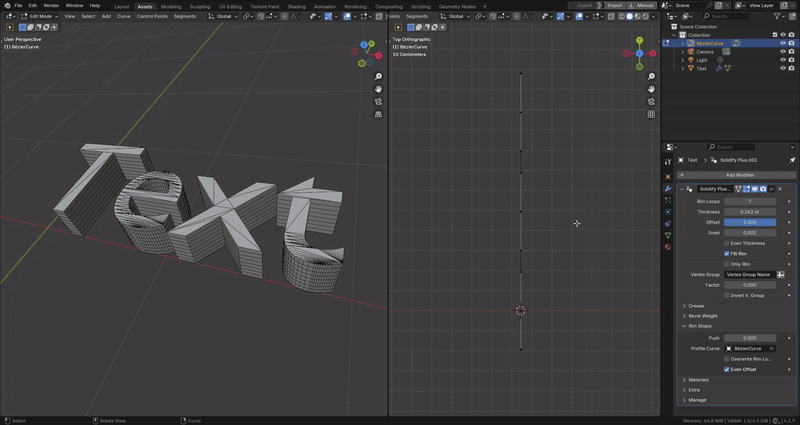Viewport: 800px width, 425px height.
Task: Enable the Even Thickness checkbox
Action: pyautogui.click(x=727, y=243)
